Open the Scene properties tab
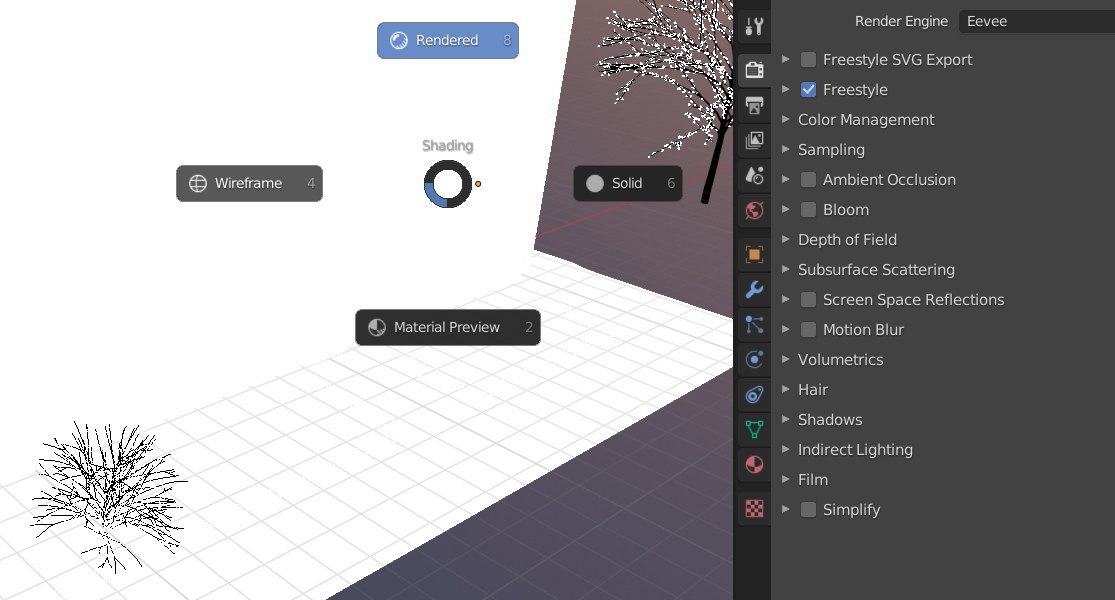Screen dimensions: 1115x600 coord(754,175)
